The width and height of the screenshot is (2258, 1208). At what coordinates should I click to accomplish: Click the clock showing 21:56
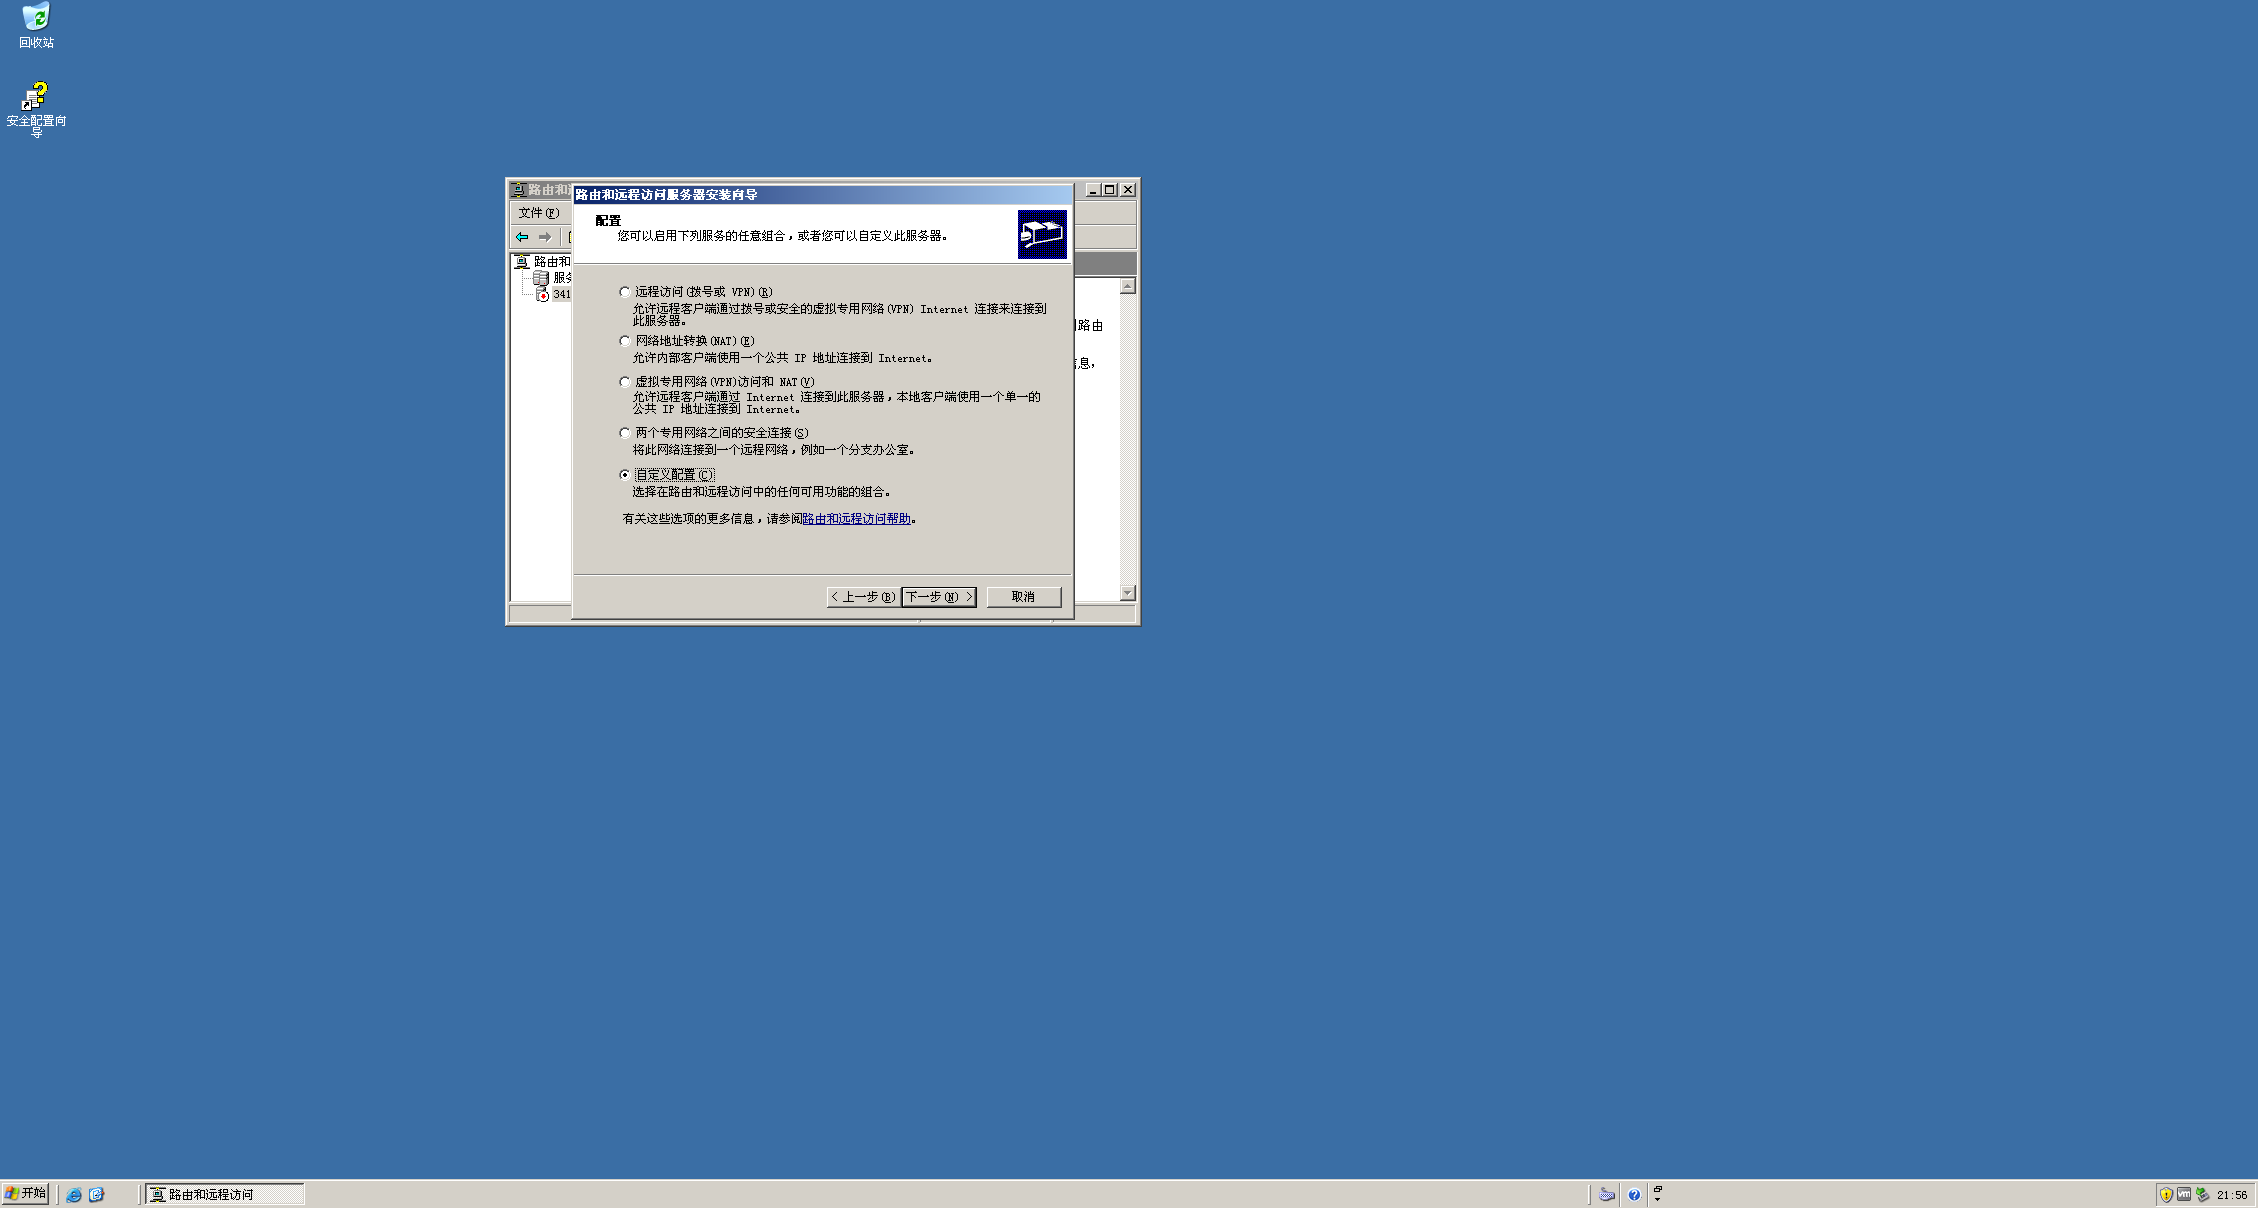click(x=2230, y=1193)
